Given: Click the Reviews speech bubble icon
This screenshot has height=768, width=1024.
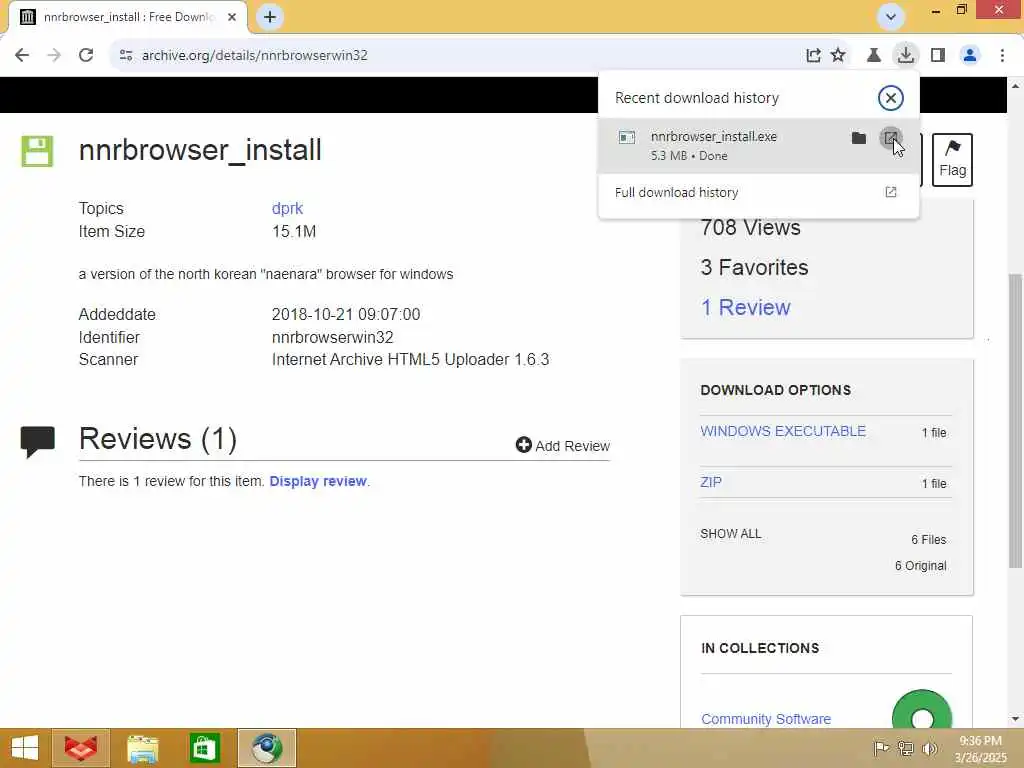Looking at the screenshot, I should 38,441.
